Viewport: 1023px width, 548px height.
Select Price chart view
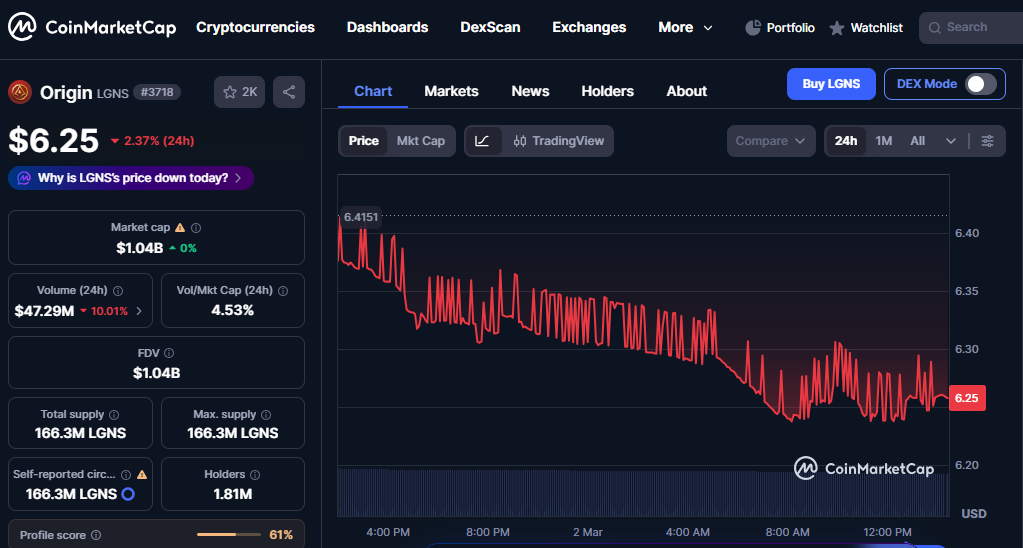(x=363, y=141)
